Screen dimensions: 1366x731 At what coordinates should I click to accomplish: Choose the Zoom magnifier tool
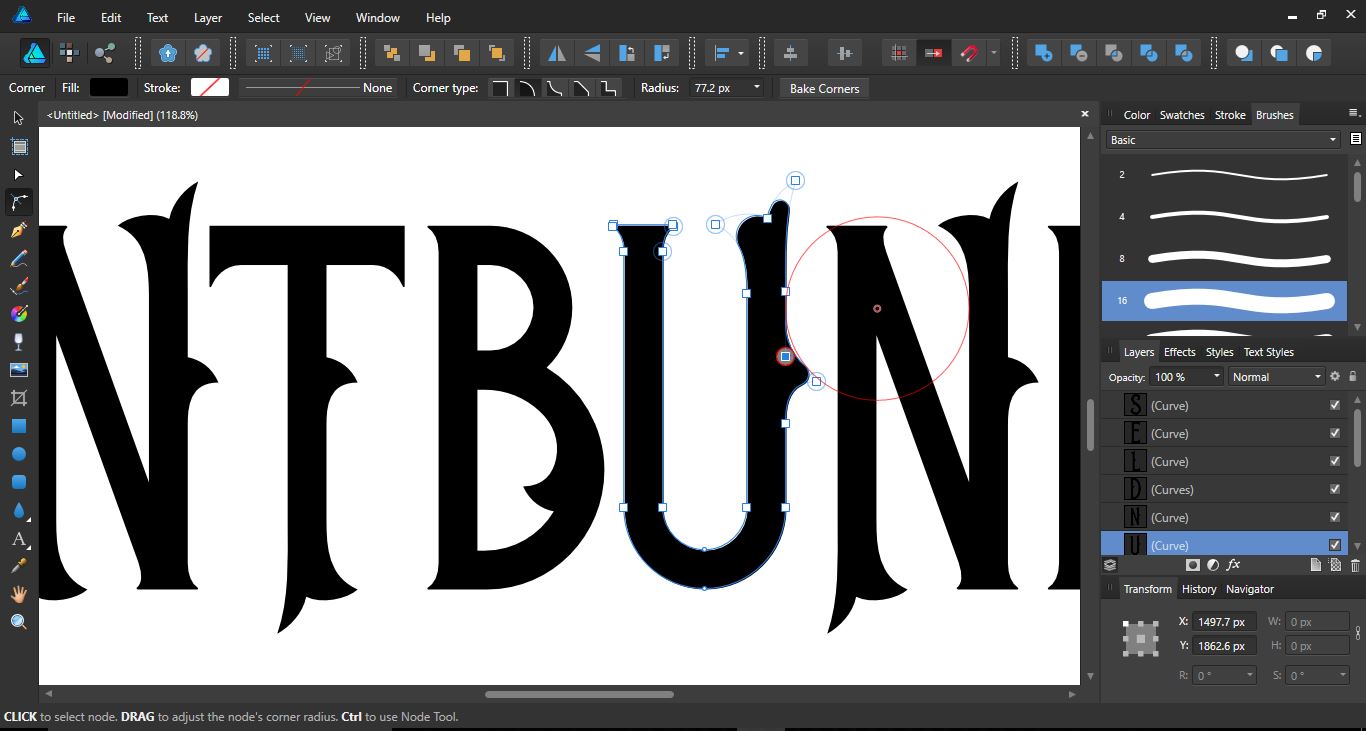pyautogui.click(x=18, y=622)
